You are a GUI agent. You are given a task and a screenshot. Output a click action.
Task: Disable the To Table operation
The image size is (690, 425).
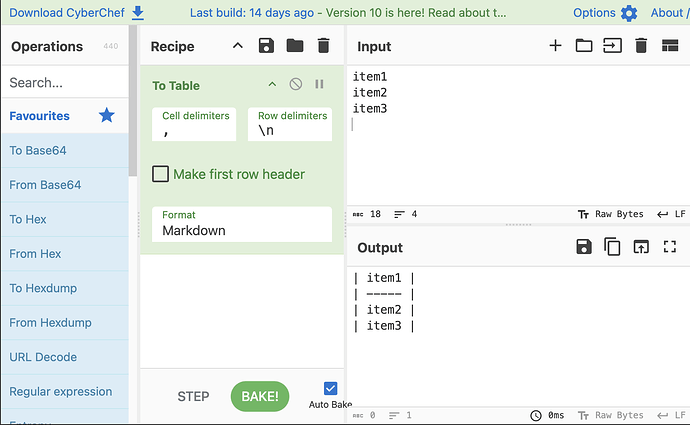pyautogui.click(x=296, y=84)
